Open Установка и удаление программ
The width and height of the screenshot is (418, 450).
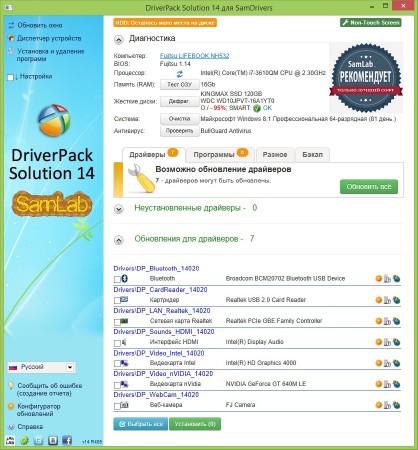[x=50, y=55]
